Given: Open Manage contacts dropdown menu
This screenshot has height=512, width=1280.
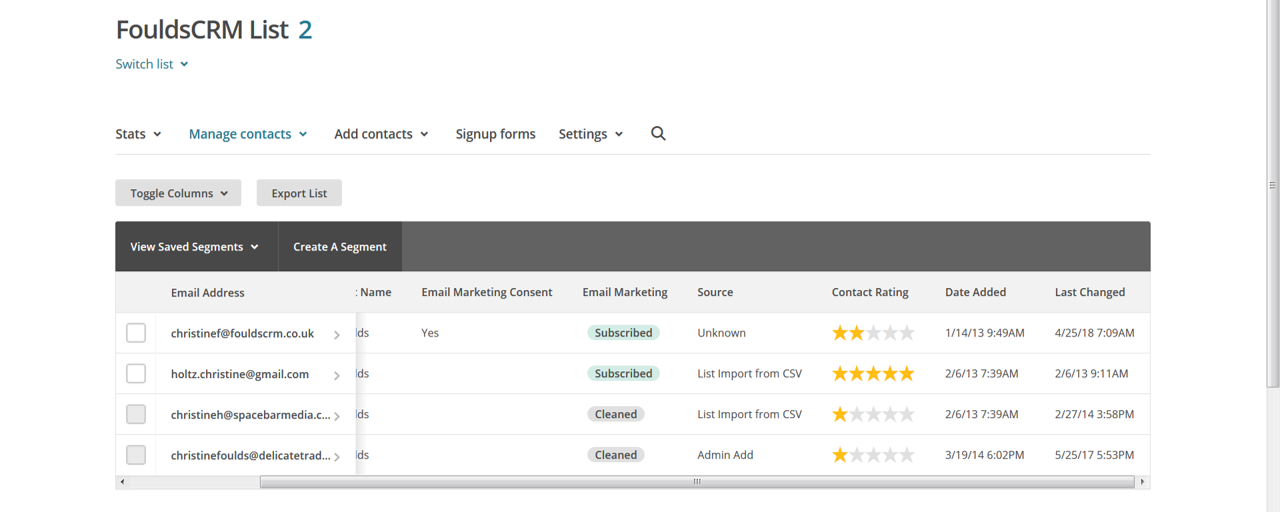Looking at the screenshot, I should (x=248, y=134).
